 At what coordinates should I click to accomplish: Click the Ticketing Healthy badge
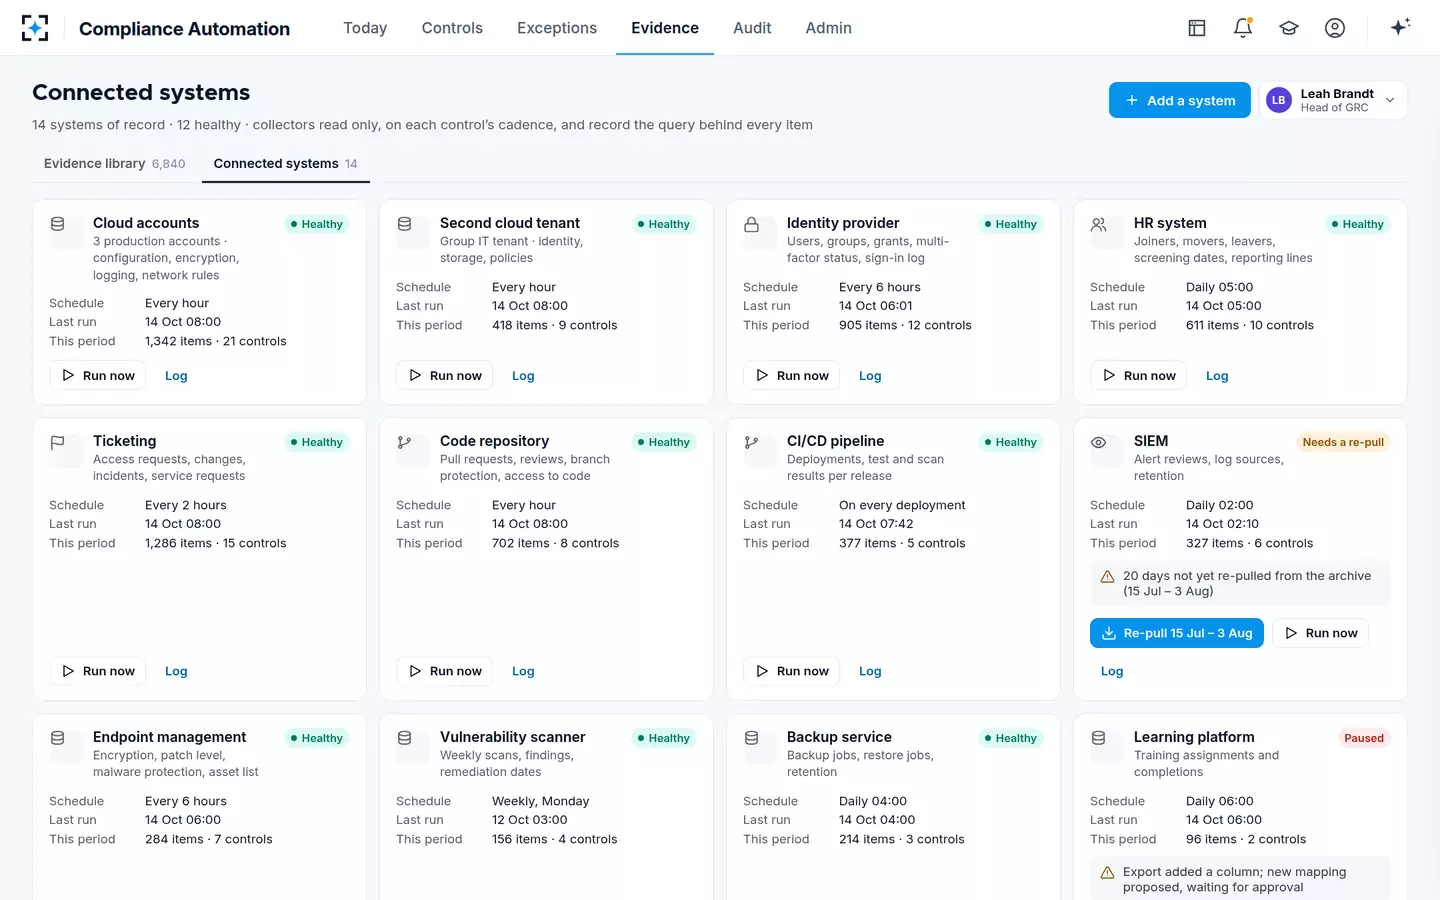click(317, 442)
